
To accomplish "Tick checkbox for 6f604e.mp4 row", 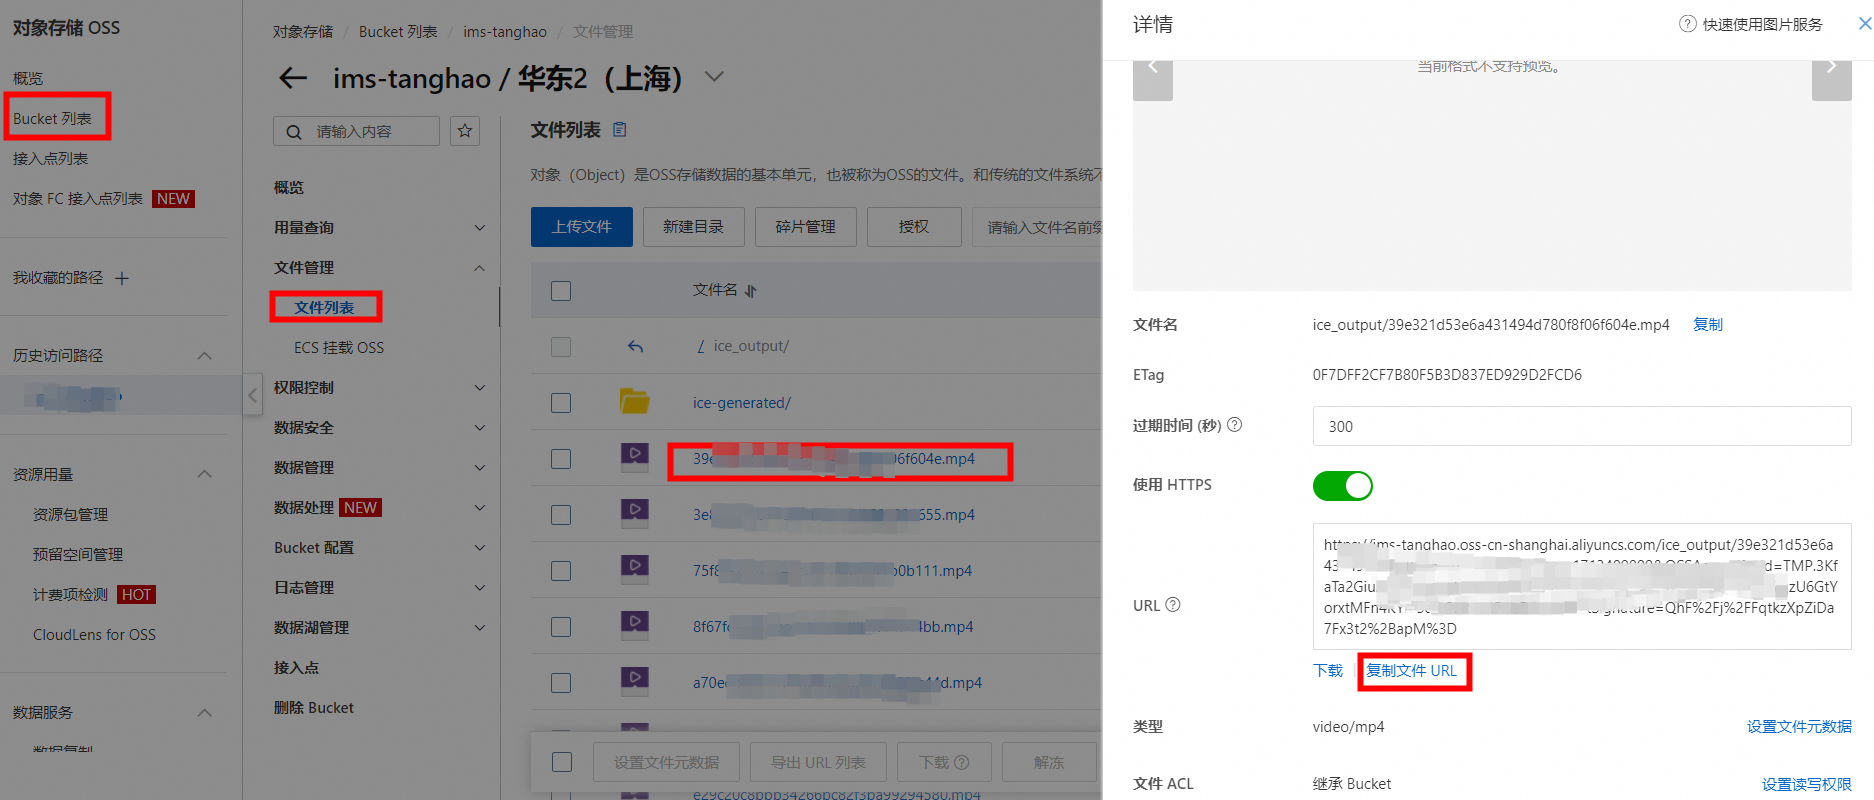I will [x=561, y=459].
